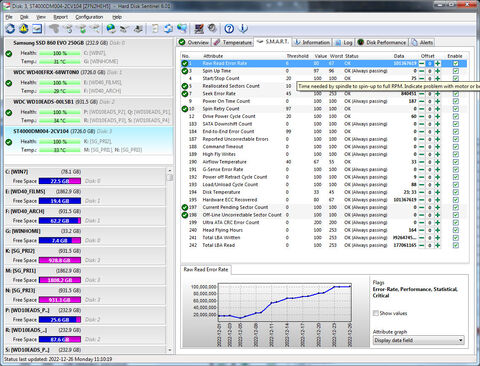The image size is (480, 366).
Task: Switch to the Temperature tab
Action: (233, 42)
